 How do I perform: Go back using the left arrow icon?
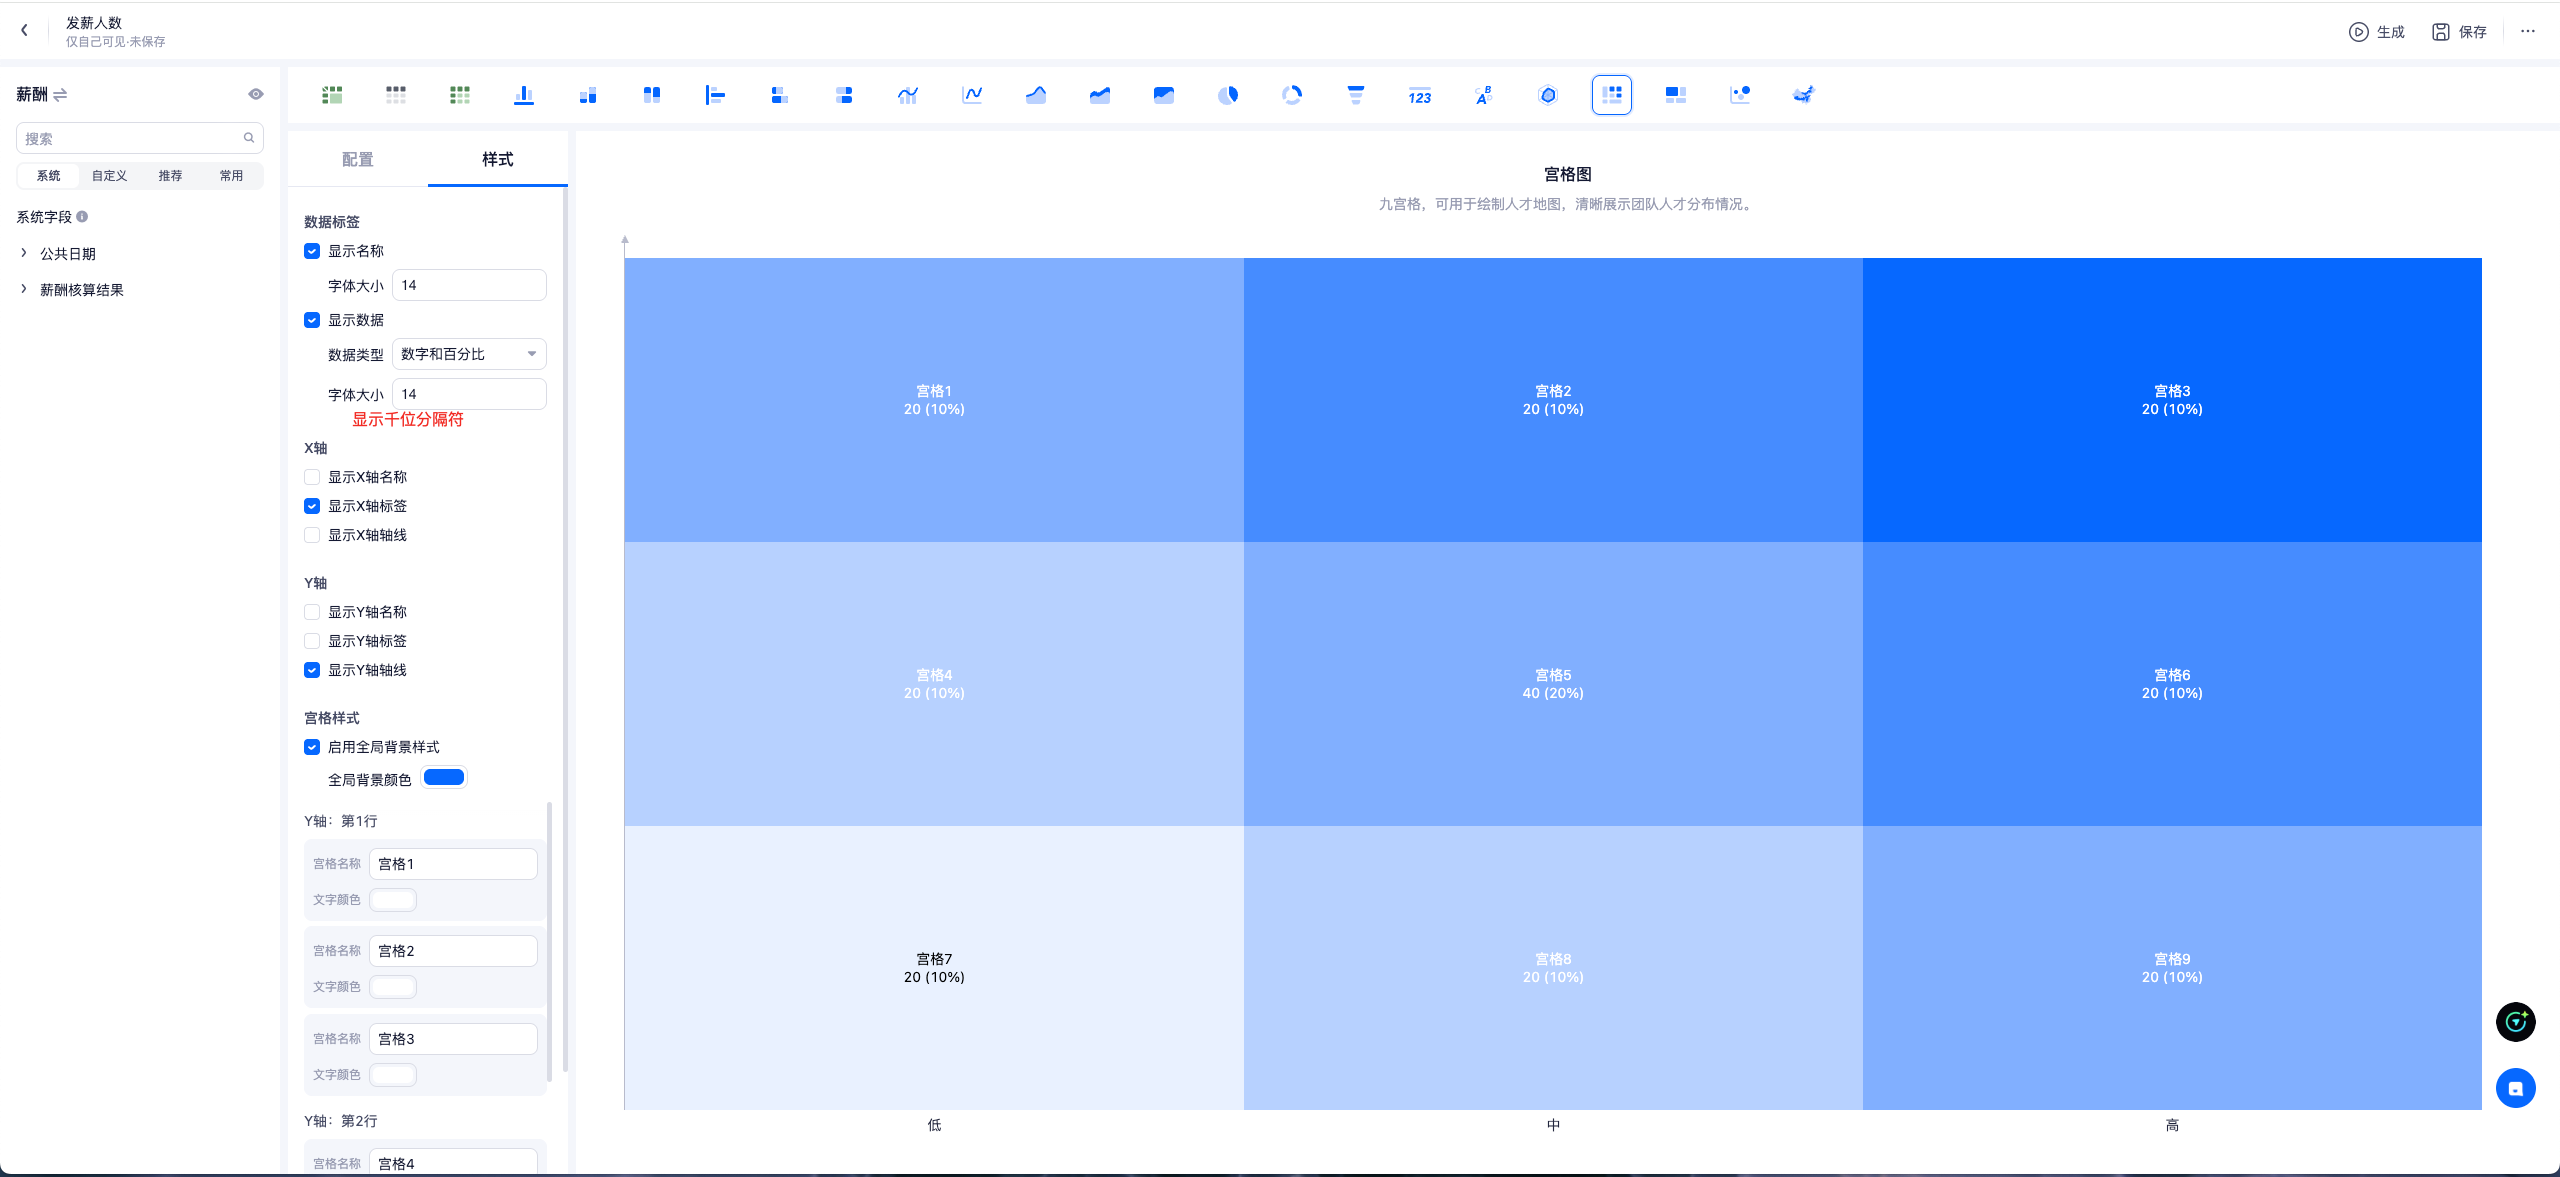click(x=24, y=31)
